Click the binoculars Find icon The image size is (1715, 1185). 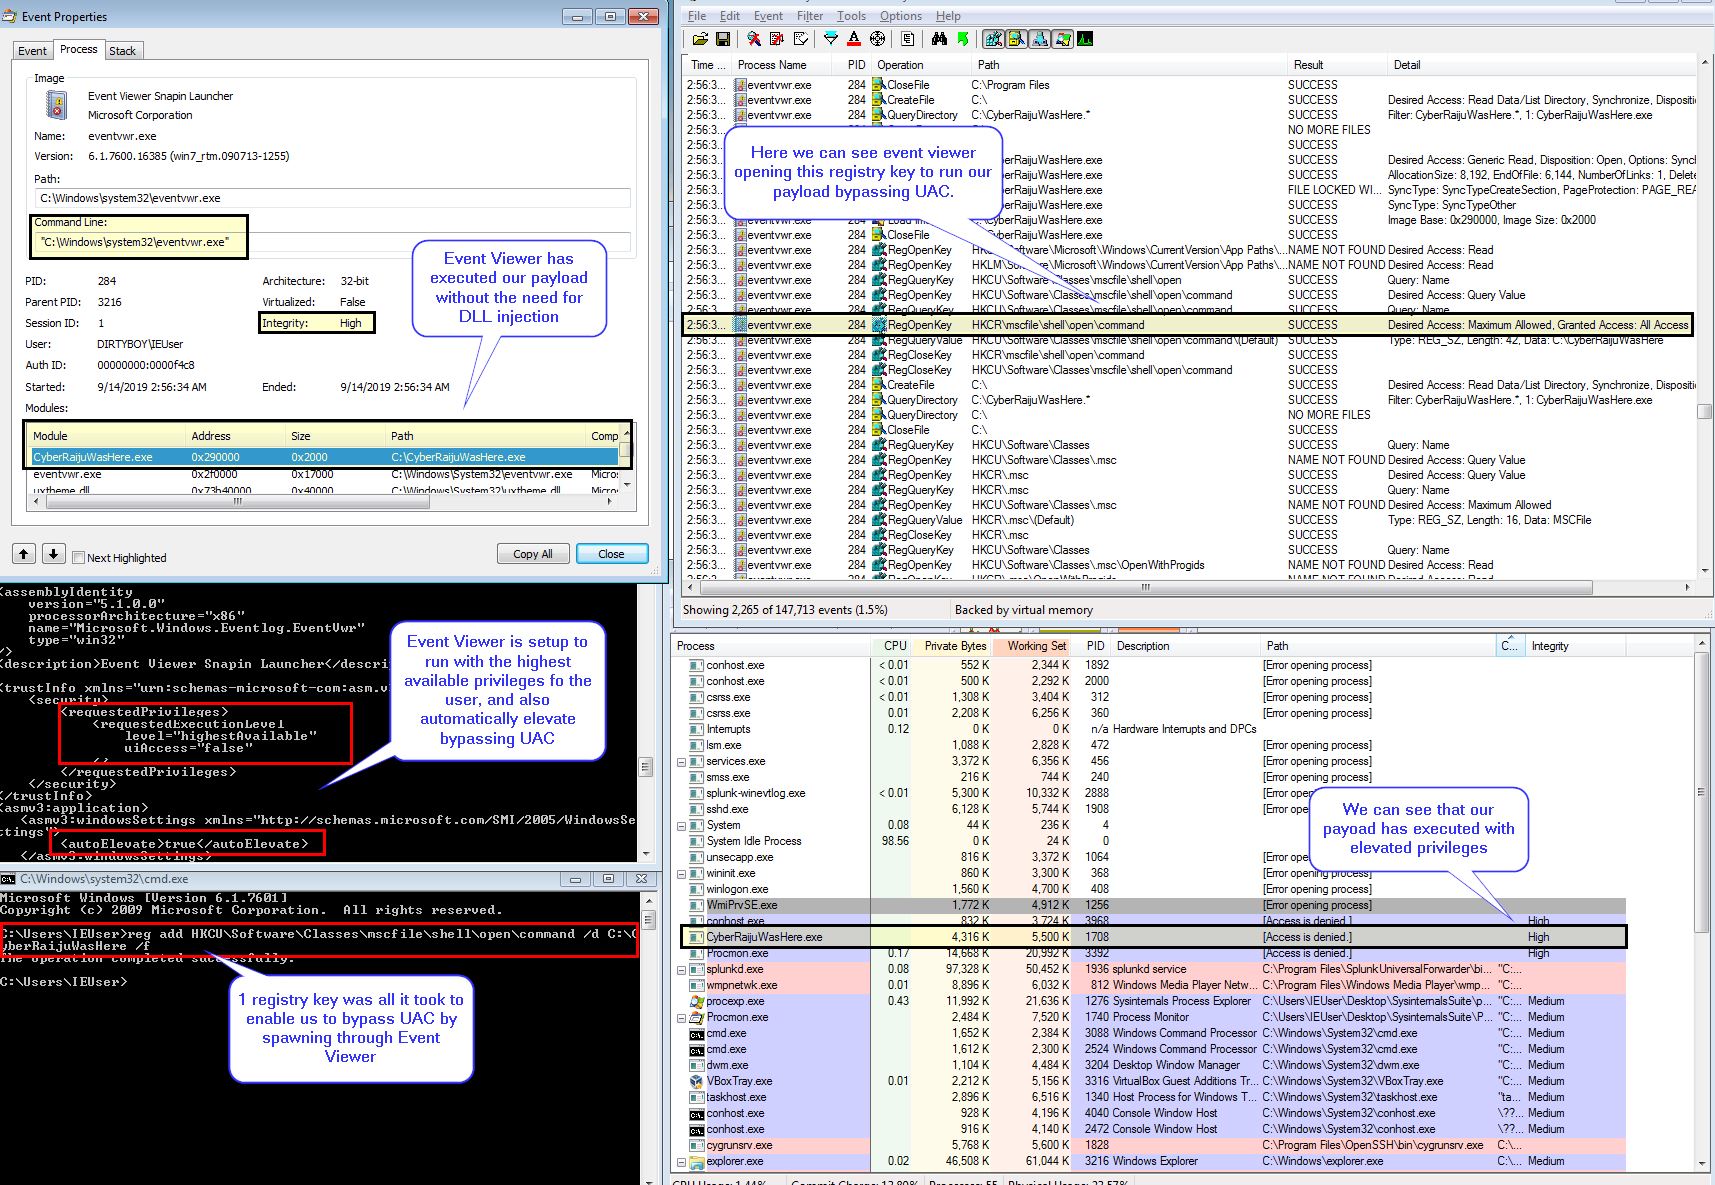click(939, 39)
